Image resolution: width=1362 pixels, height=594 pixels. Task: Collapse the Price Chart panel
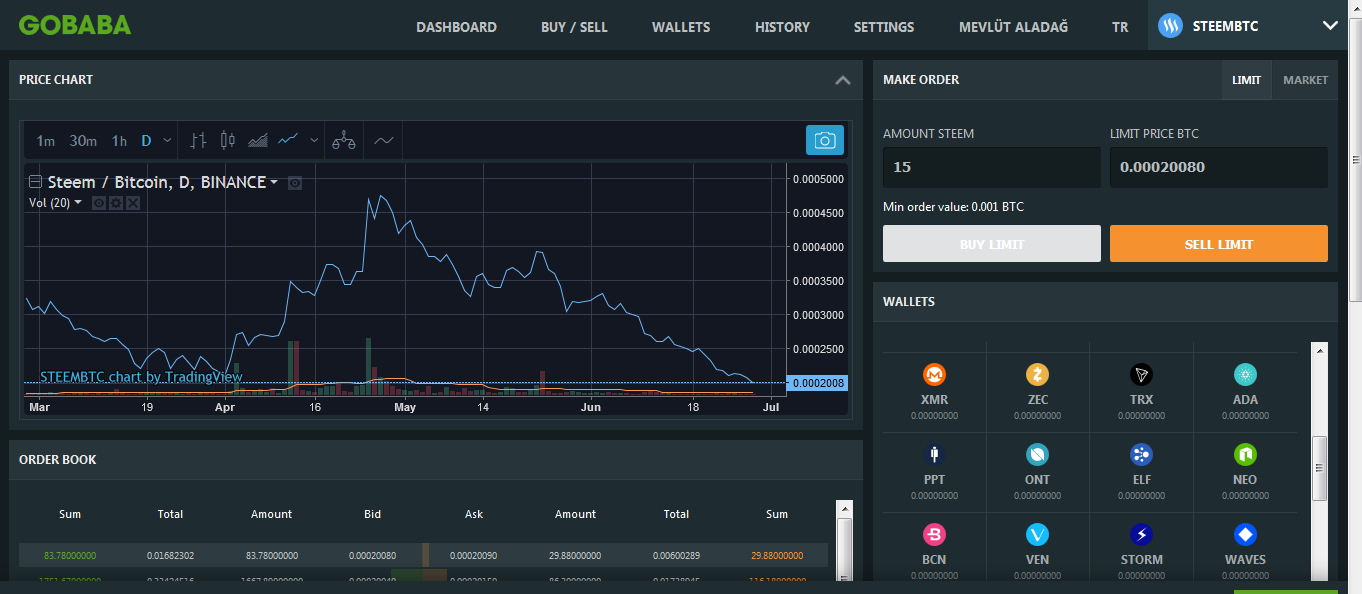(842, 80)
